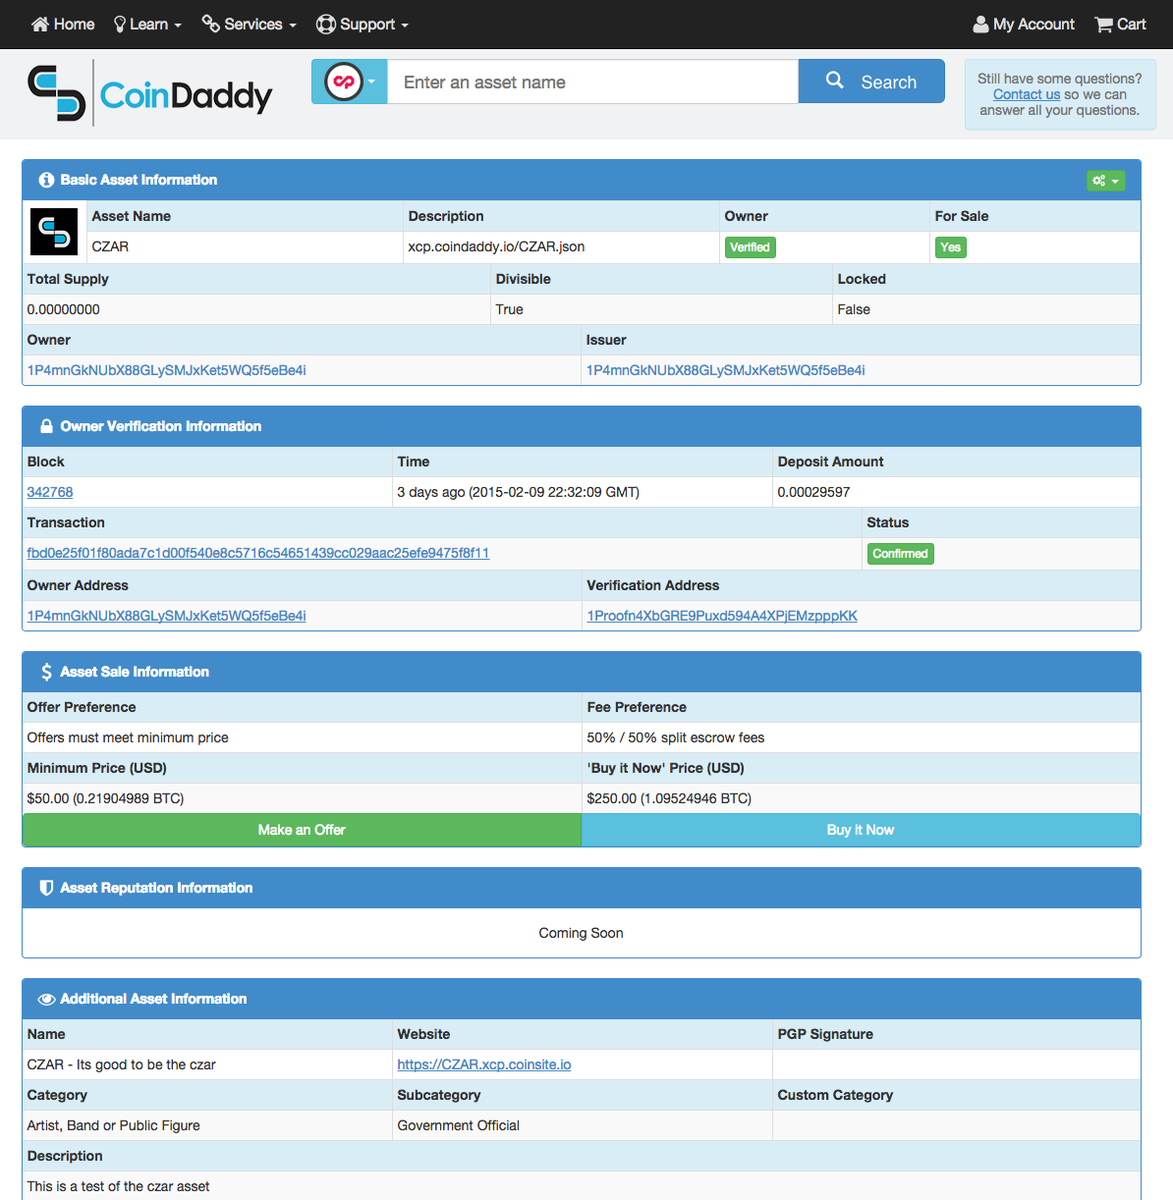Go to Home in top navigation
The image size is (1173, 1200).
tap(63, 24)
